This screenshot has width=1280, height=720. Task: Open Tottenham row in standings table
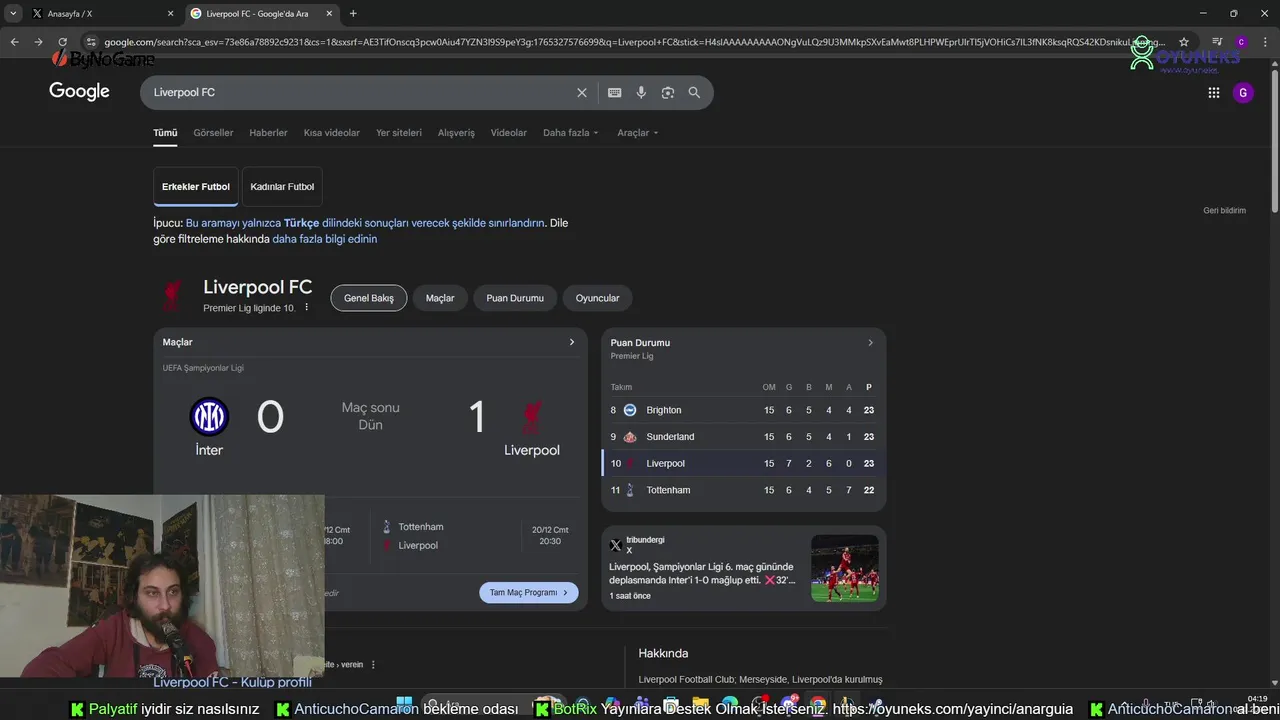[x=743, y=490]
